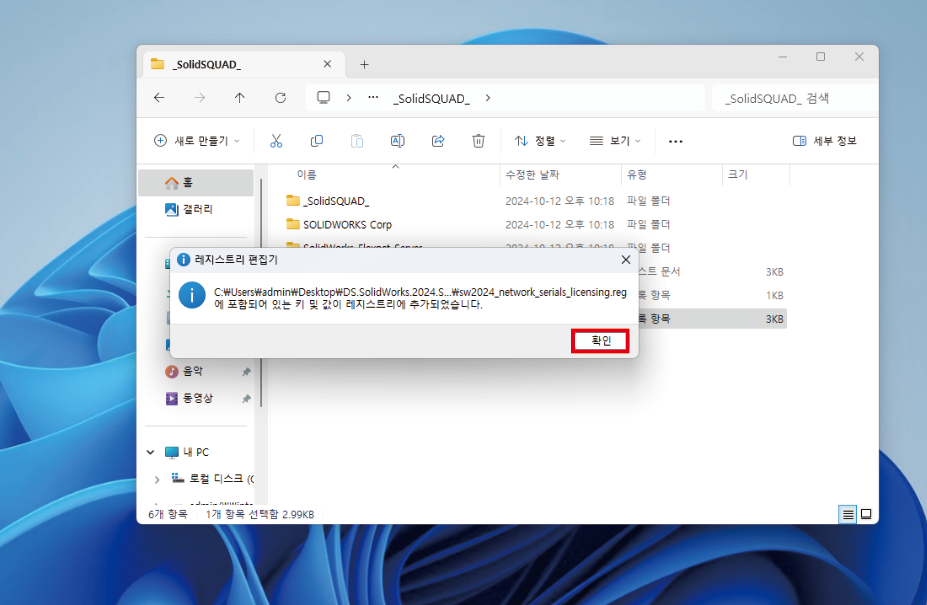Sort by 유형 column header
This screenshot has height=605, width=927.
[637, 174]
